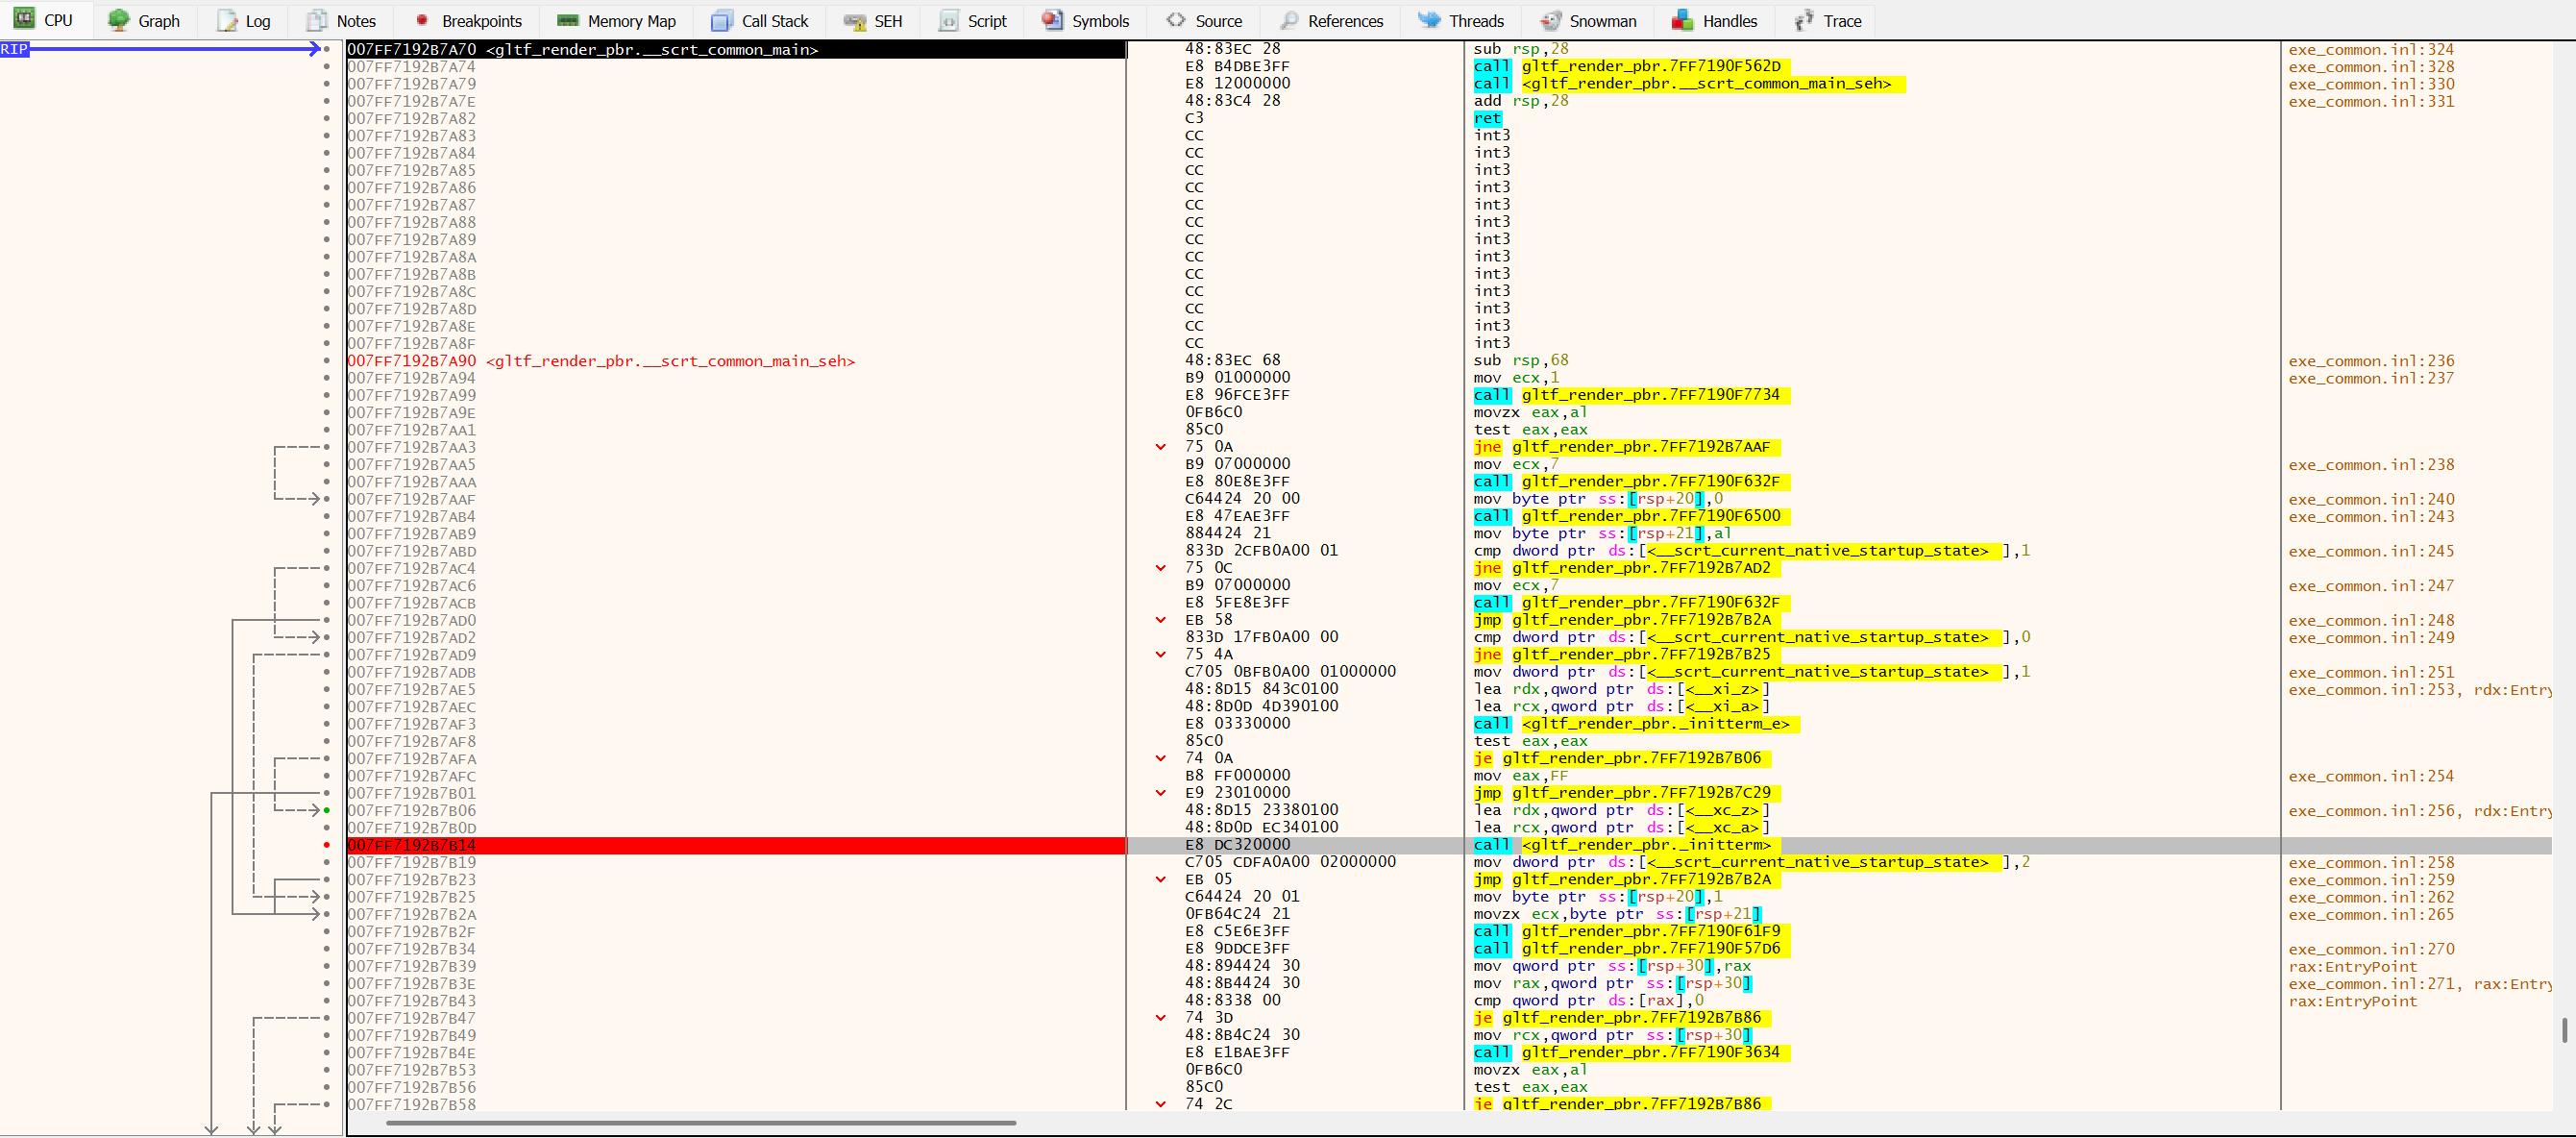Image resolution: width=2576 pixels, height=1138 pixels.
Task: Click the Threads tab icon
Action: 1430,20
